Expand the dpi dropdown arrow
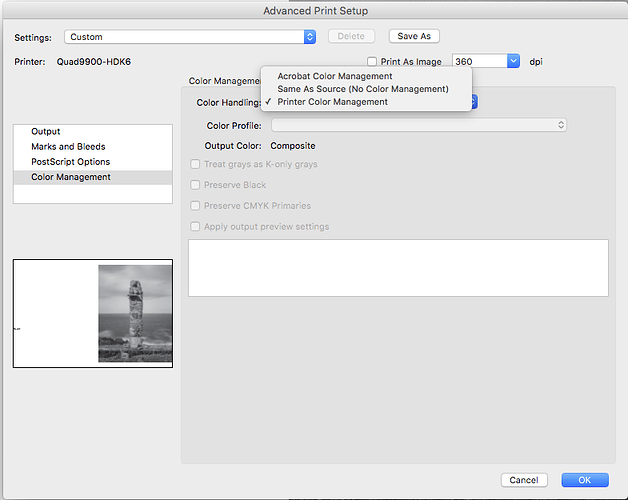 pyautogui.click(x=514, y=61)
